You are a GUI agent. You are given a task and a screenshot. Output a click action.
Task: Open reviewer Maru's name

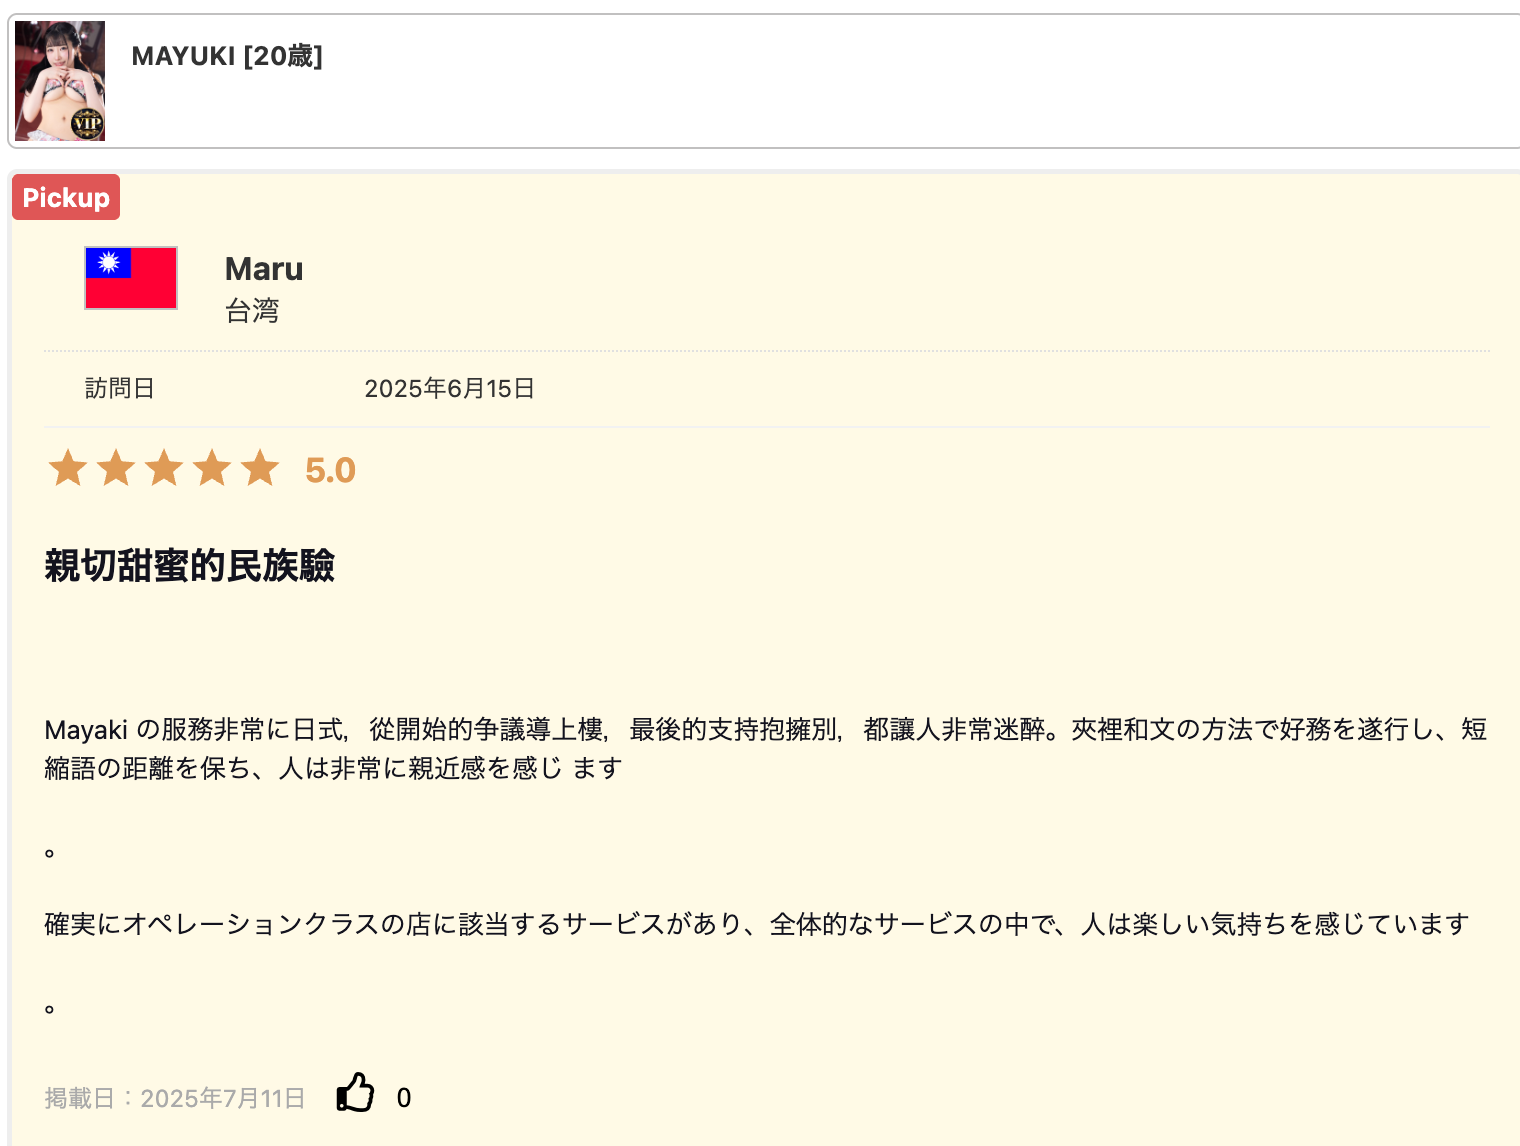tap(264, 269)
